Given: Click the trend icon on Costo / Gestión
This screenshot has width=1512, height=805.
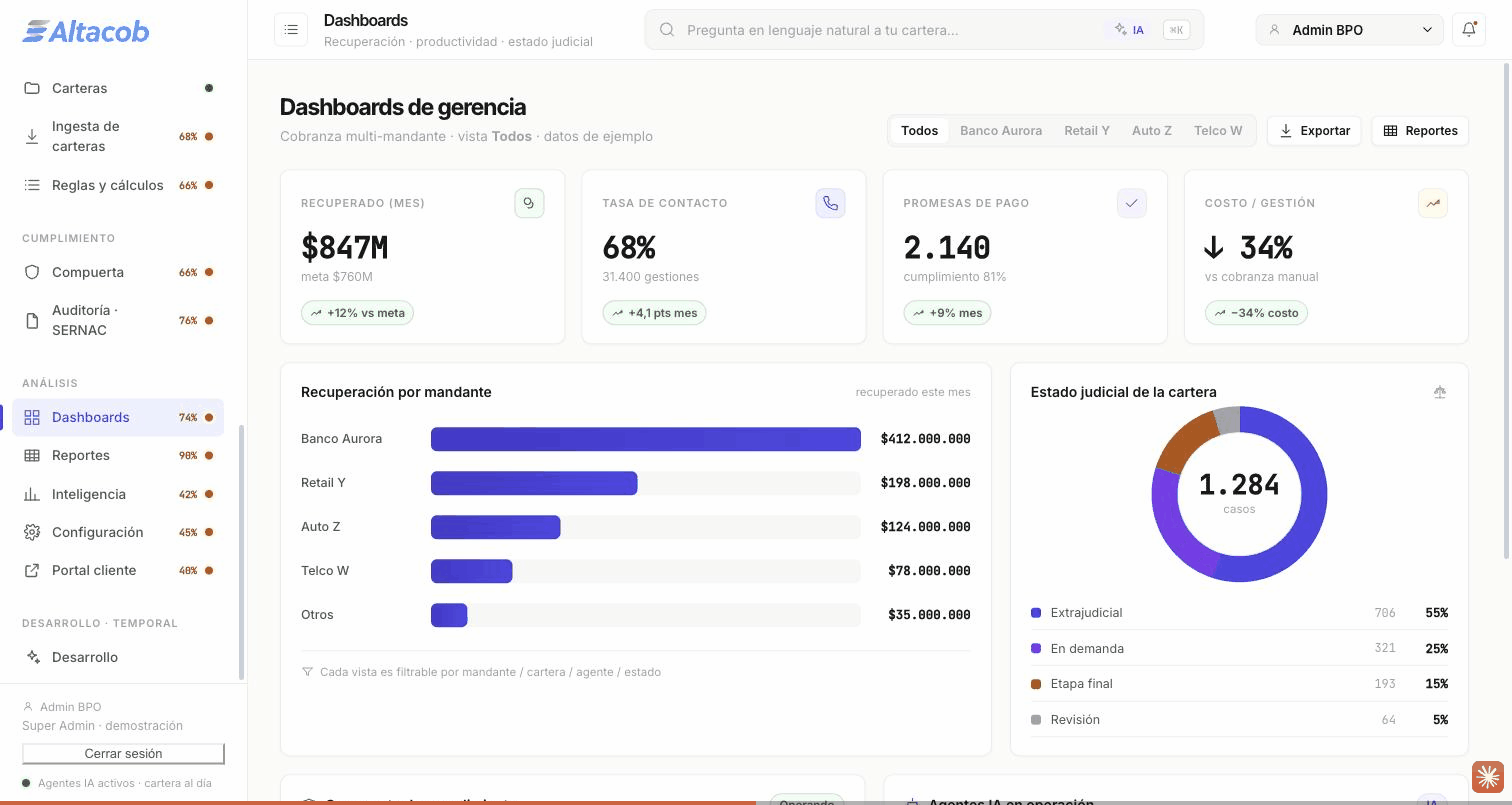Looking at the screenshot, I should coord(1433,203).
